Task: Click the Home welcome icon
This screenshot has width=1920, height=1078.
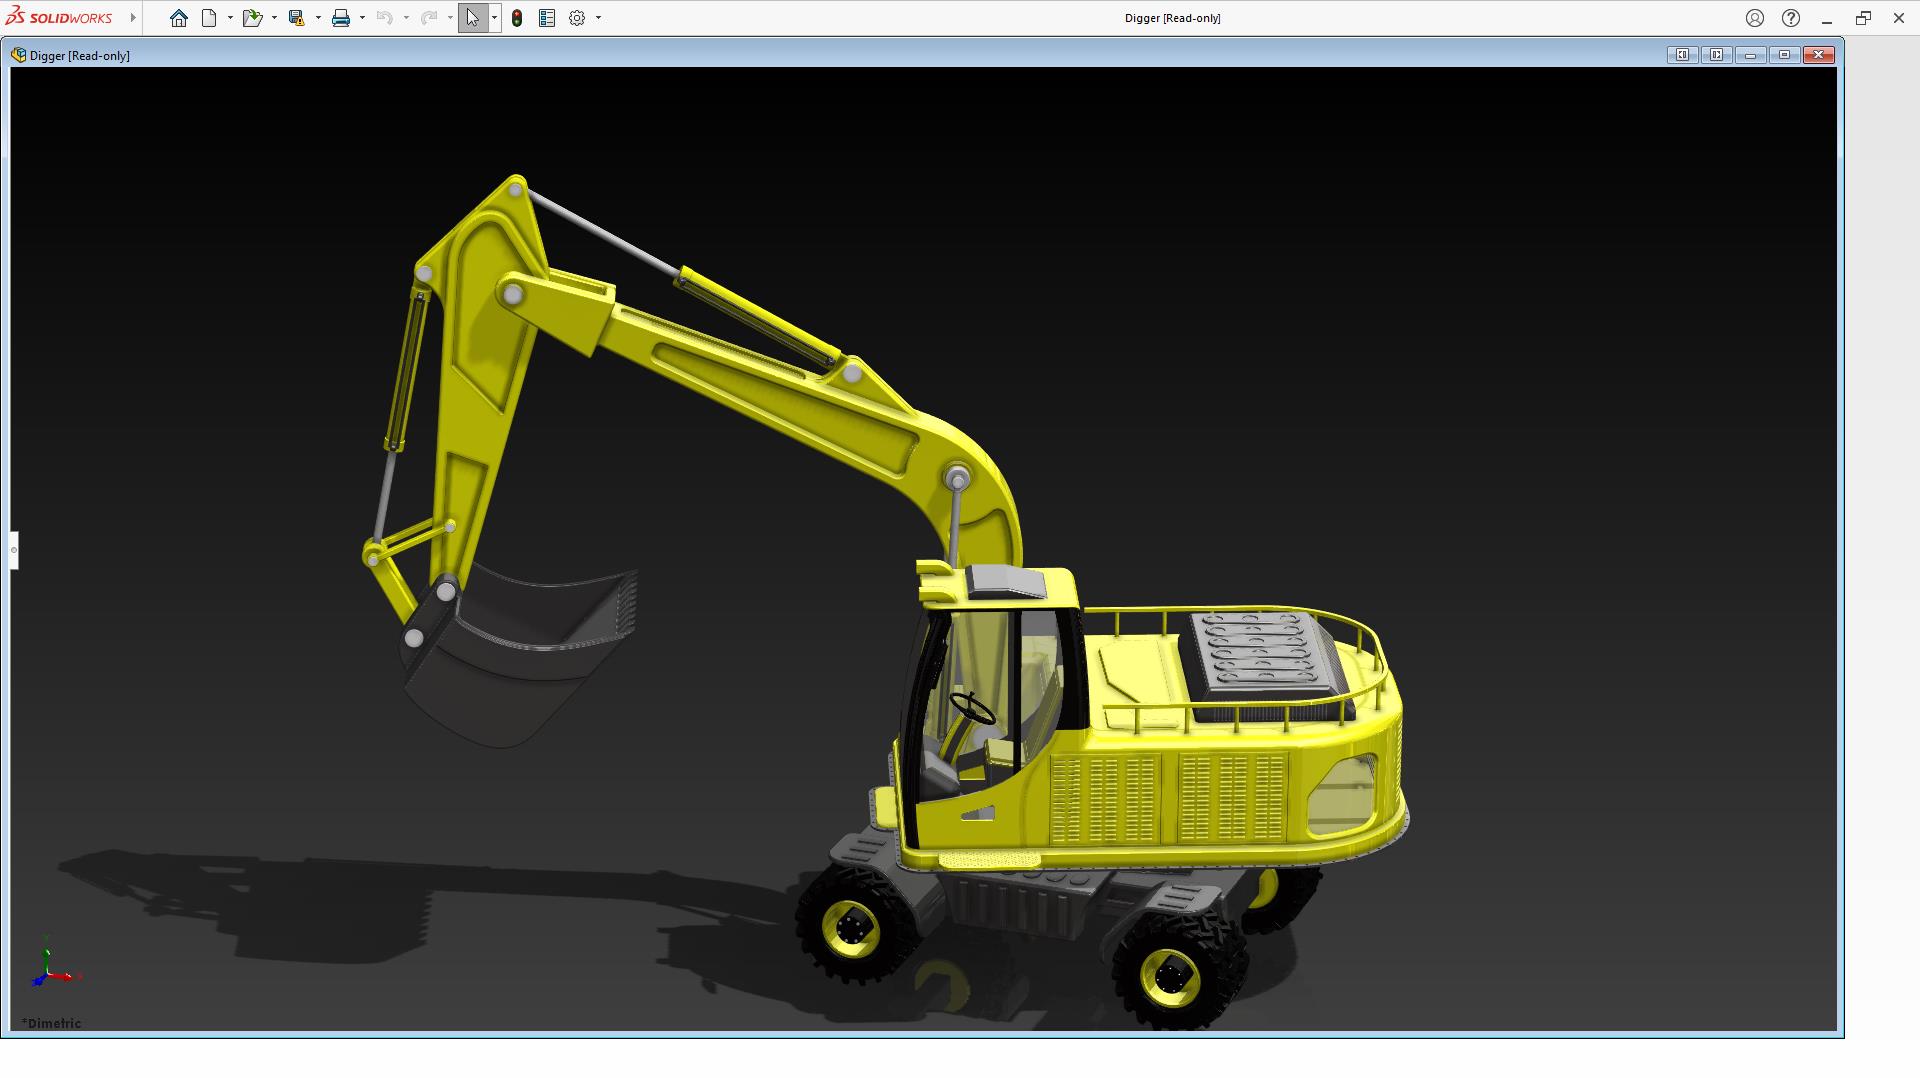Action: [179, 18]
